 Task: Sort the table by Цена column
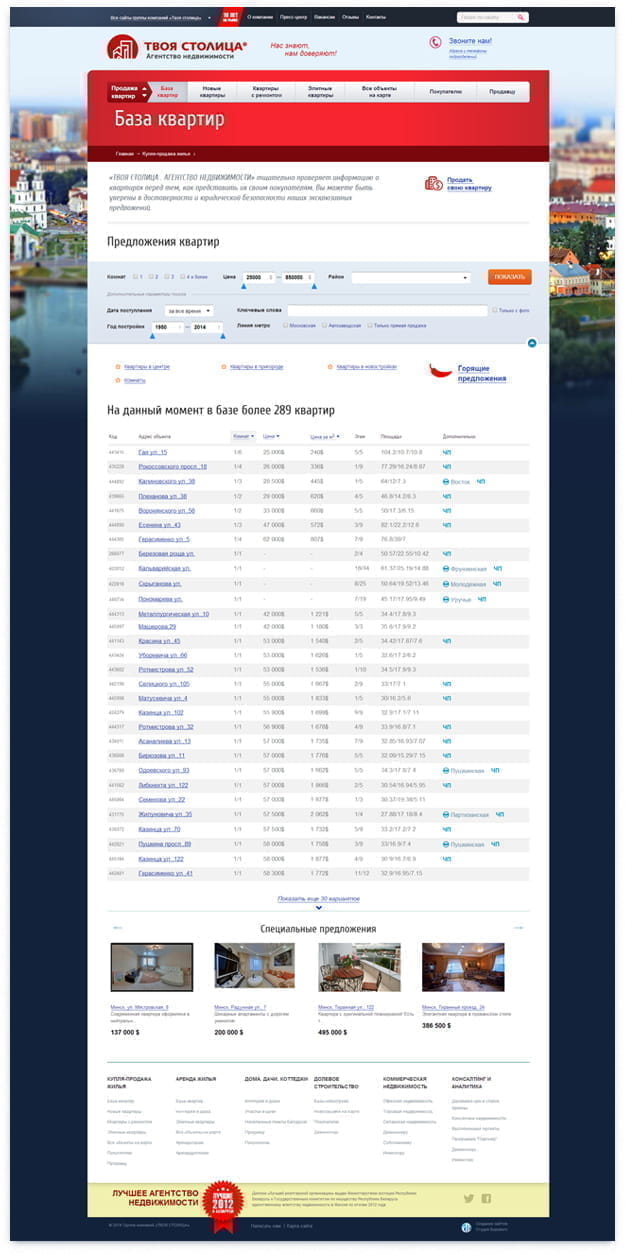pyautogui.click(x=271, y=437)
